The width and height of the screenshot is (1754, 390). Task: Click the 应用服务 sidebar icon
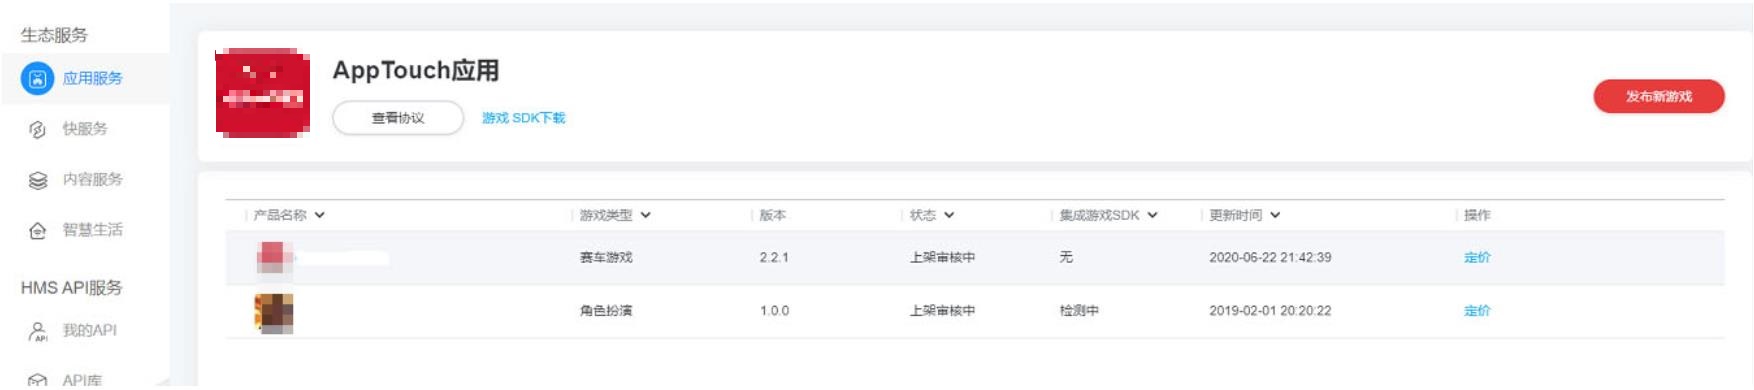[37, 78]
